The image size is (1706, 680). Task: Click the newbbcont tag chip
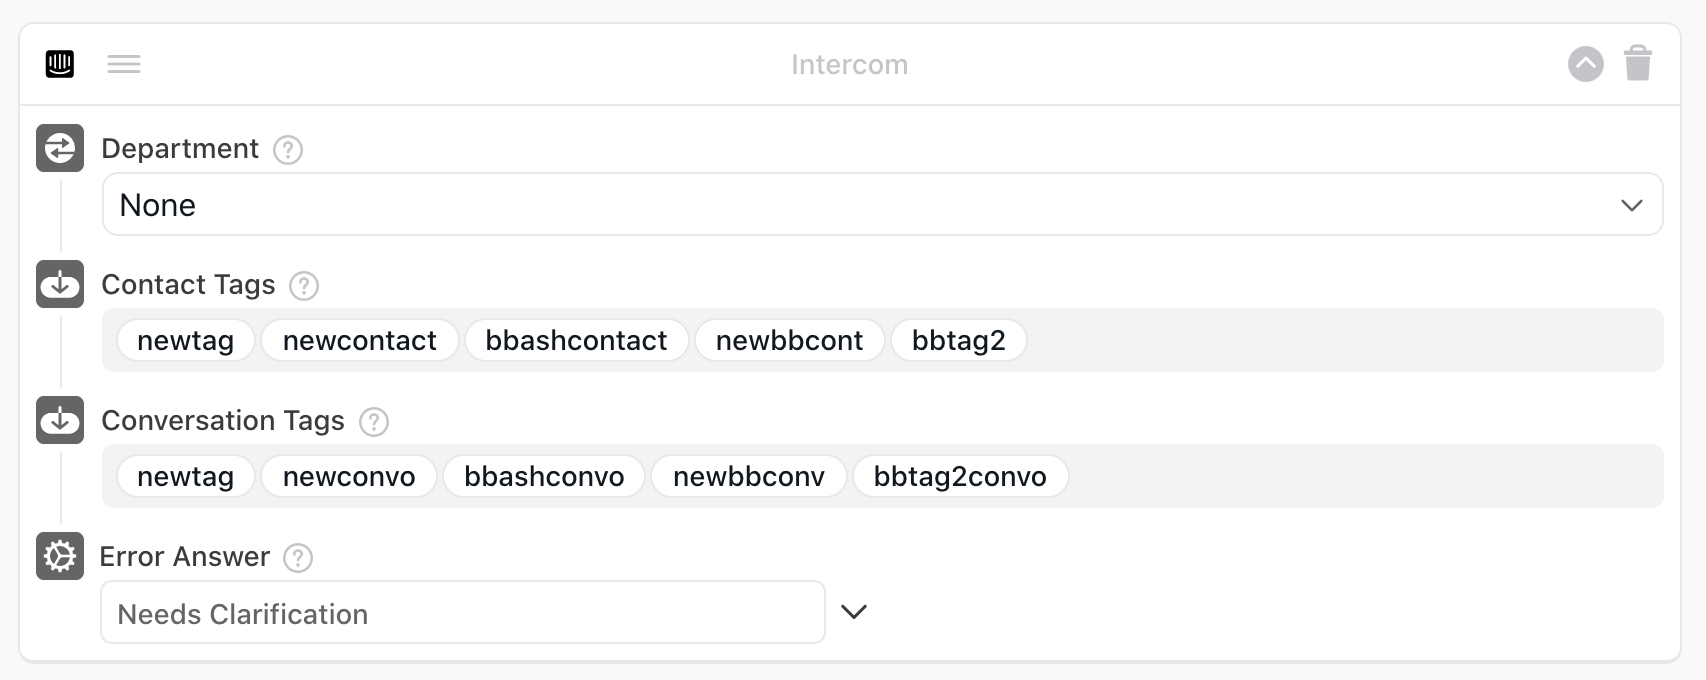(790, 340)
